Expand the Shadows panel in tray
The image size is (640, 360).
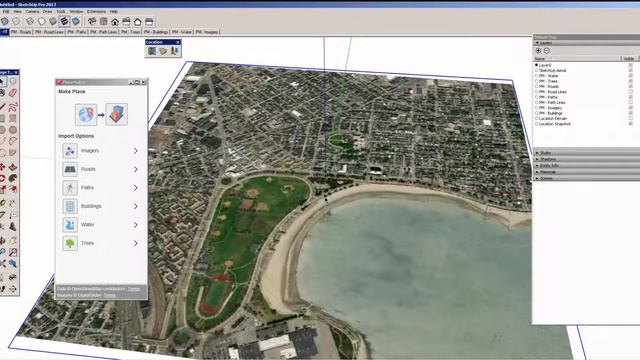click(x=587, y=159)
